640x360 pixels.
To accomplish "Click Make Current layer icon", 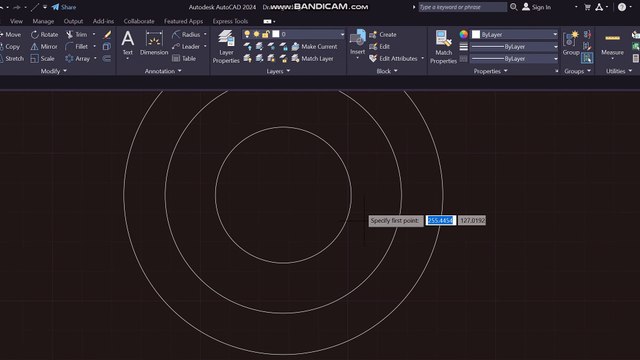I will 315,47.
